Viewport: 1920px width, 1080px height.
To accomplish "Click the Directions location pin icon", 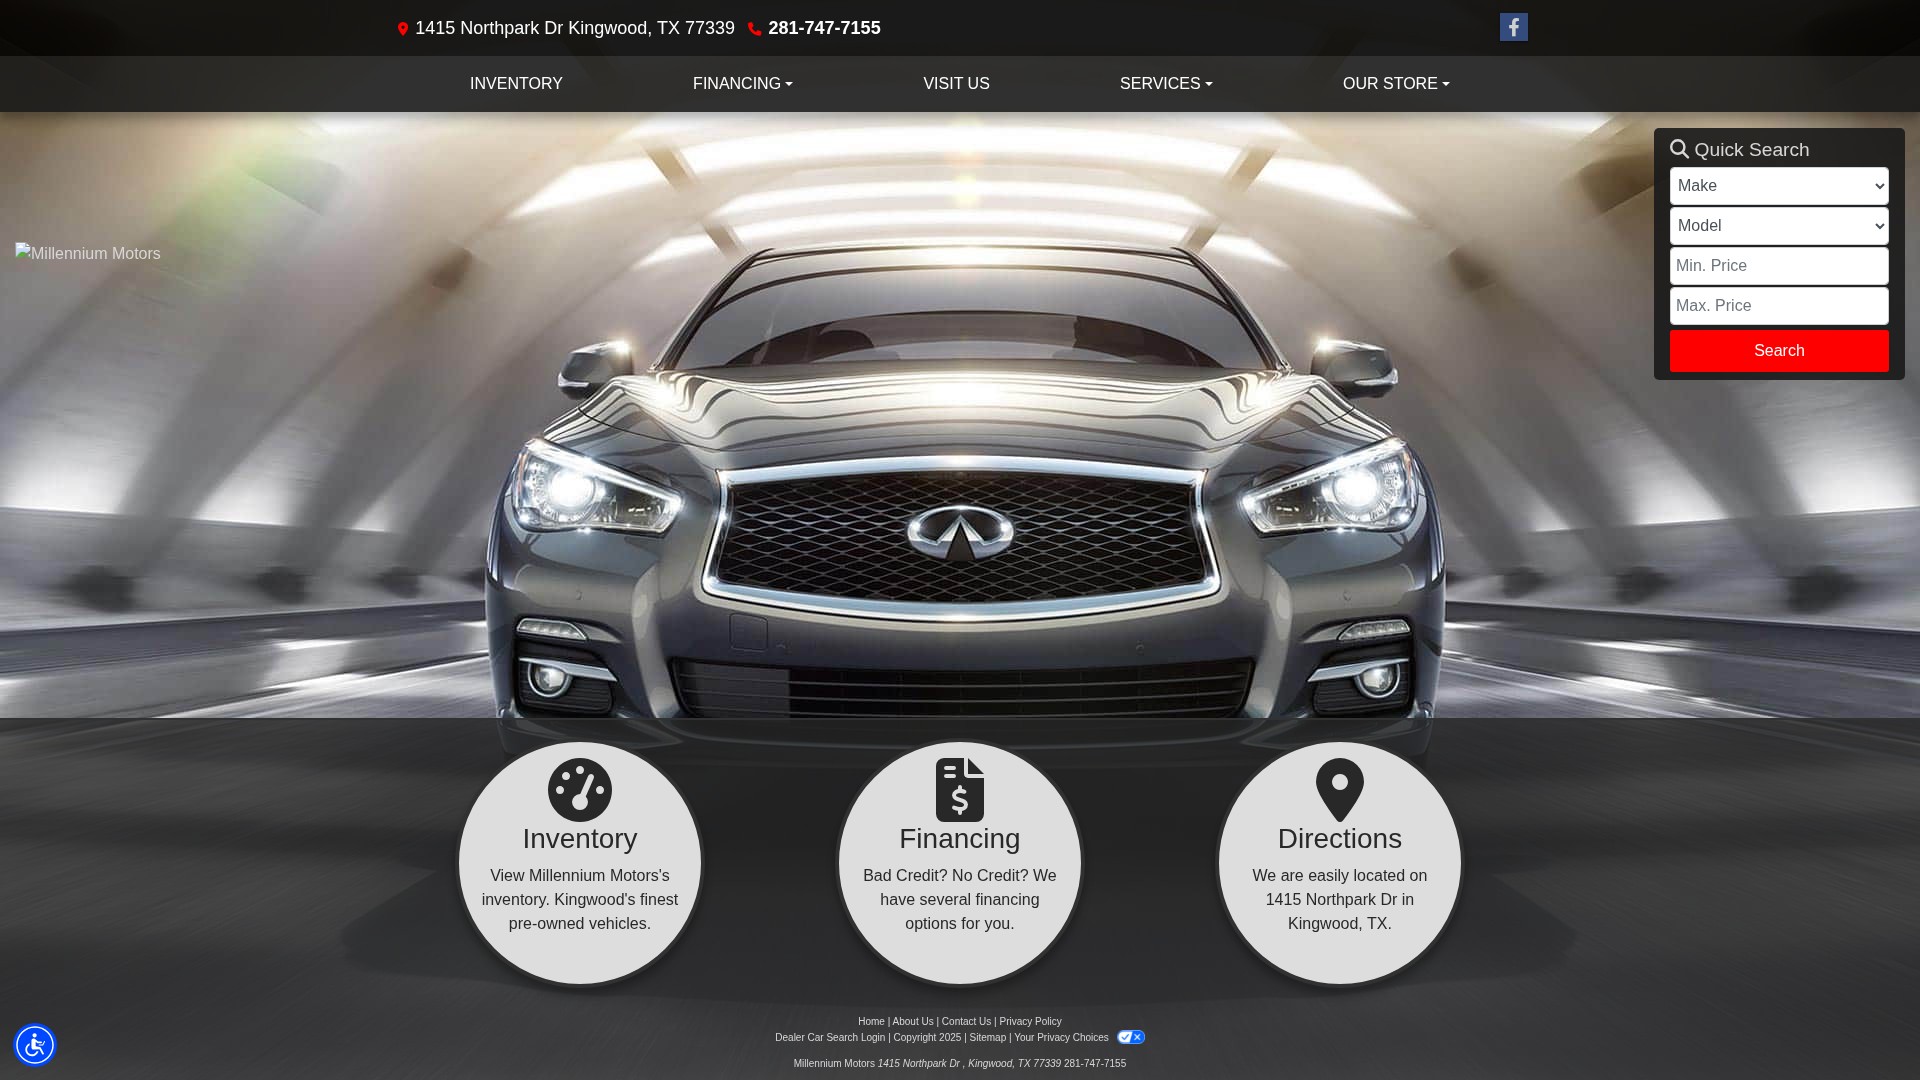I will click(x=1340, y=790).
